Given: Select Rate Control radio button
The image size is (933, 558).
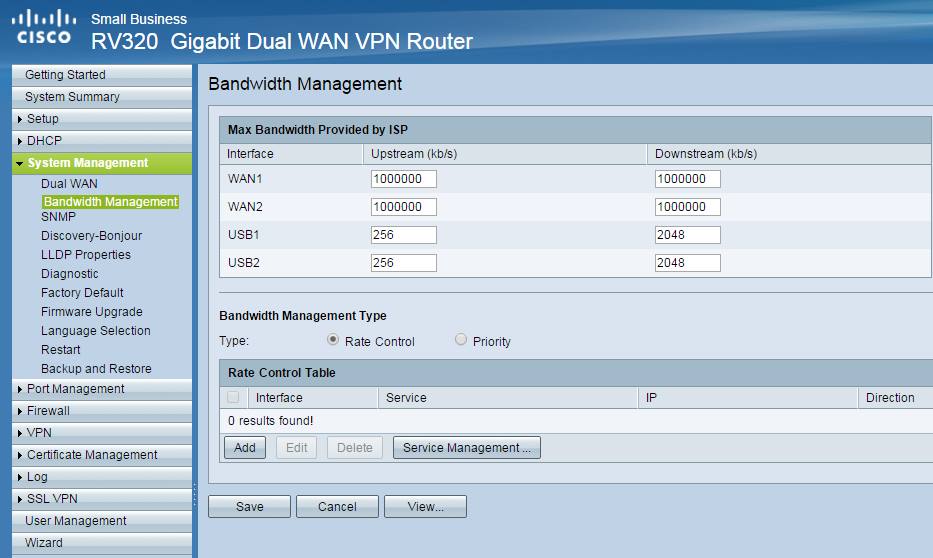Looking at the screenshot, I should (x=333, y=340).
